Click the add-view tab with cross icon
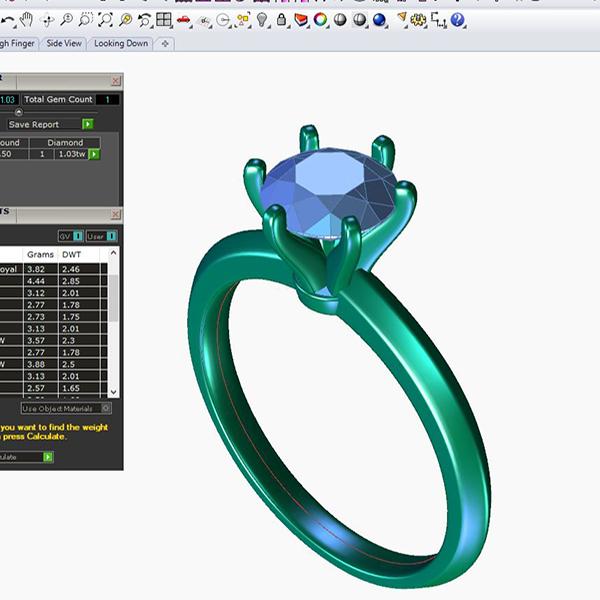 pos(165,44)
